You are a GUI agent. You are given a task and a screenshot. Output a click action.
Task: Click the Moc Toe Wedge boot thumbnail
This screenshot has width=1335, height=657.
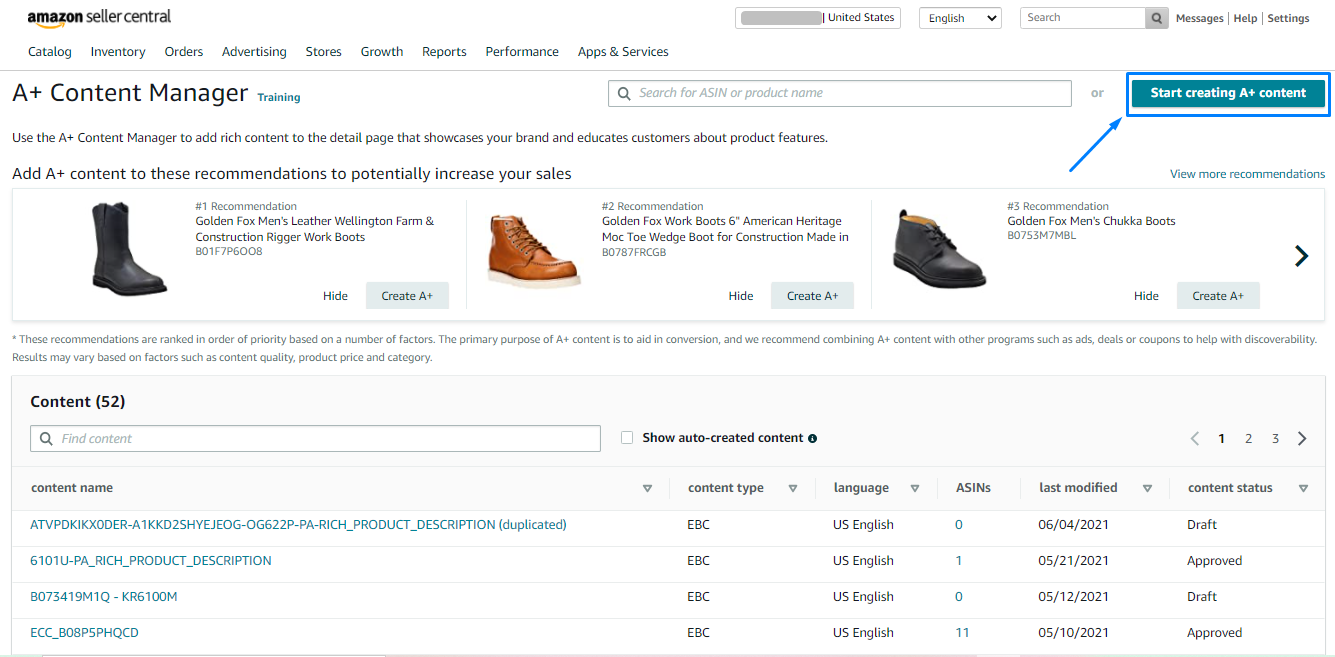tap(533, 250)
